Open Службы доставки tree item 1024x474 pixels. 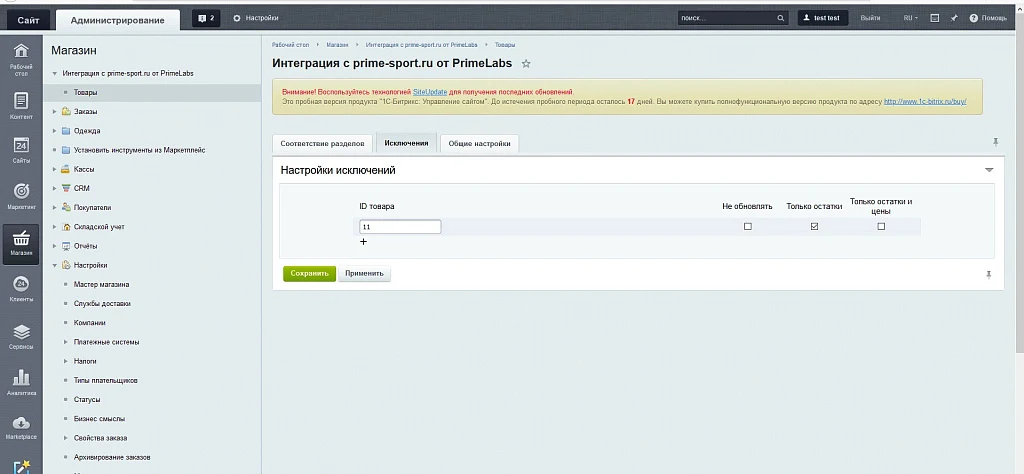102,304
